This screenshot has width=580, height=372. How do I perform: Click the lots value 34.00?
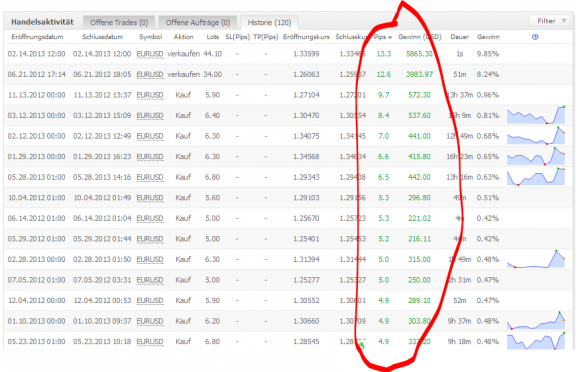[x=212, y=74]
